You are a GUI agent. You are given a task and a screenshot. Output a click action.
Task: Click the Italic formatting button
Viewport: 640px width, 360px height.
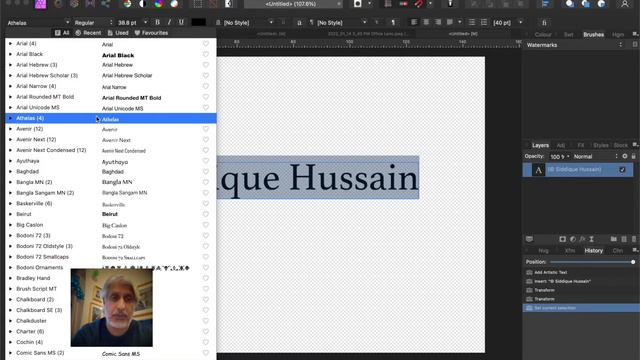(169, 22)
